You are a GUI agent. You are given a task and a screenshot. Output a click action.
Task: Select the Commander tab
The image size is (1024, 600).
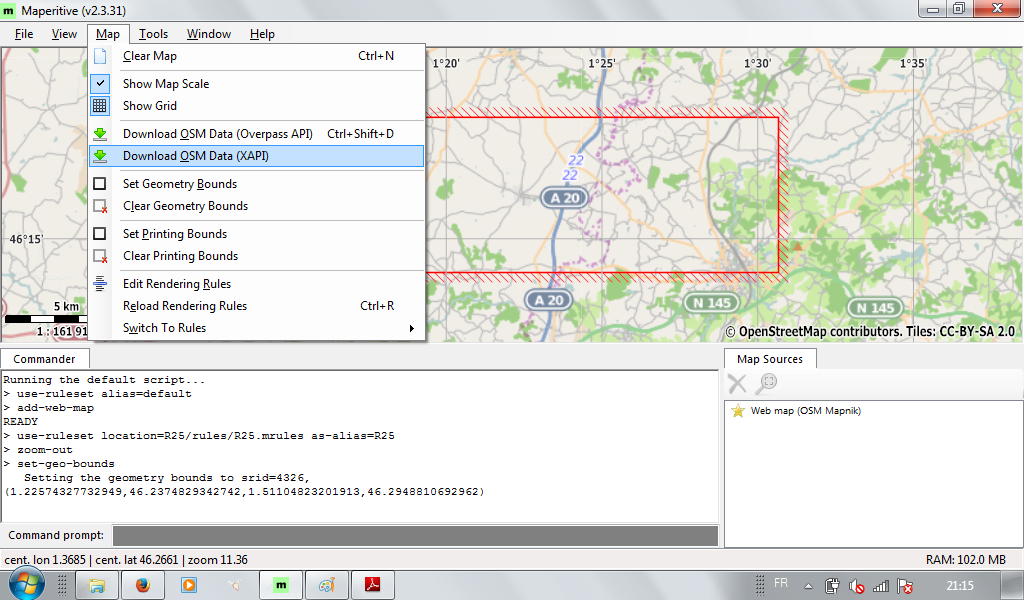(44, 359)
